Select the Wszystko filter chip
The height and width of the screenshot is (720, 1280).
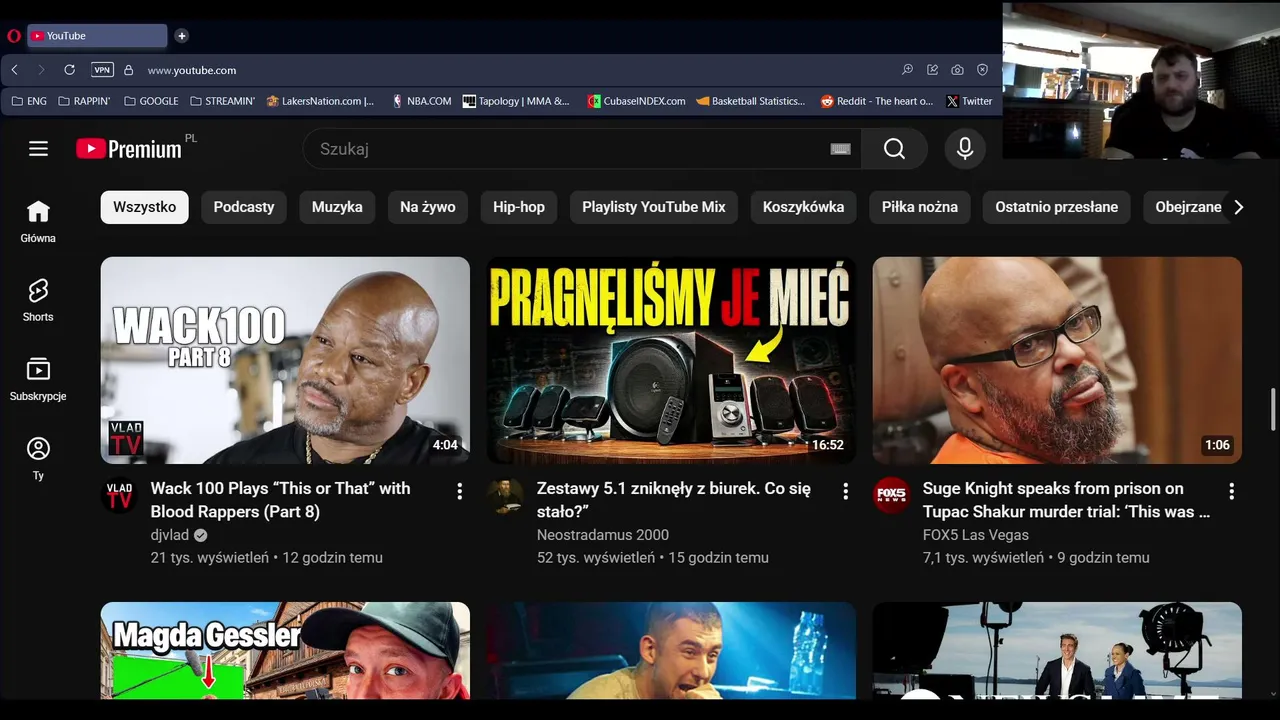(144, 207)
